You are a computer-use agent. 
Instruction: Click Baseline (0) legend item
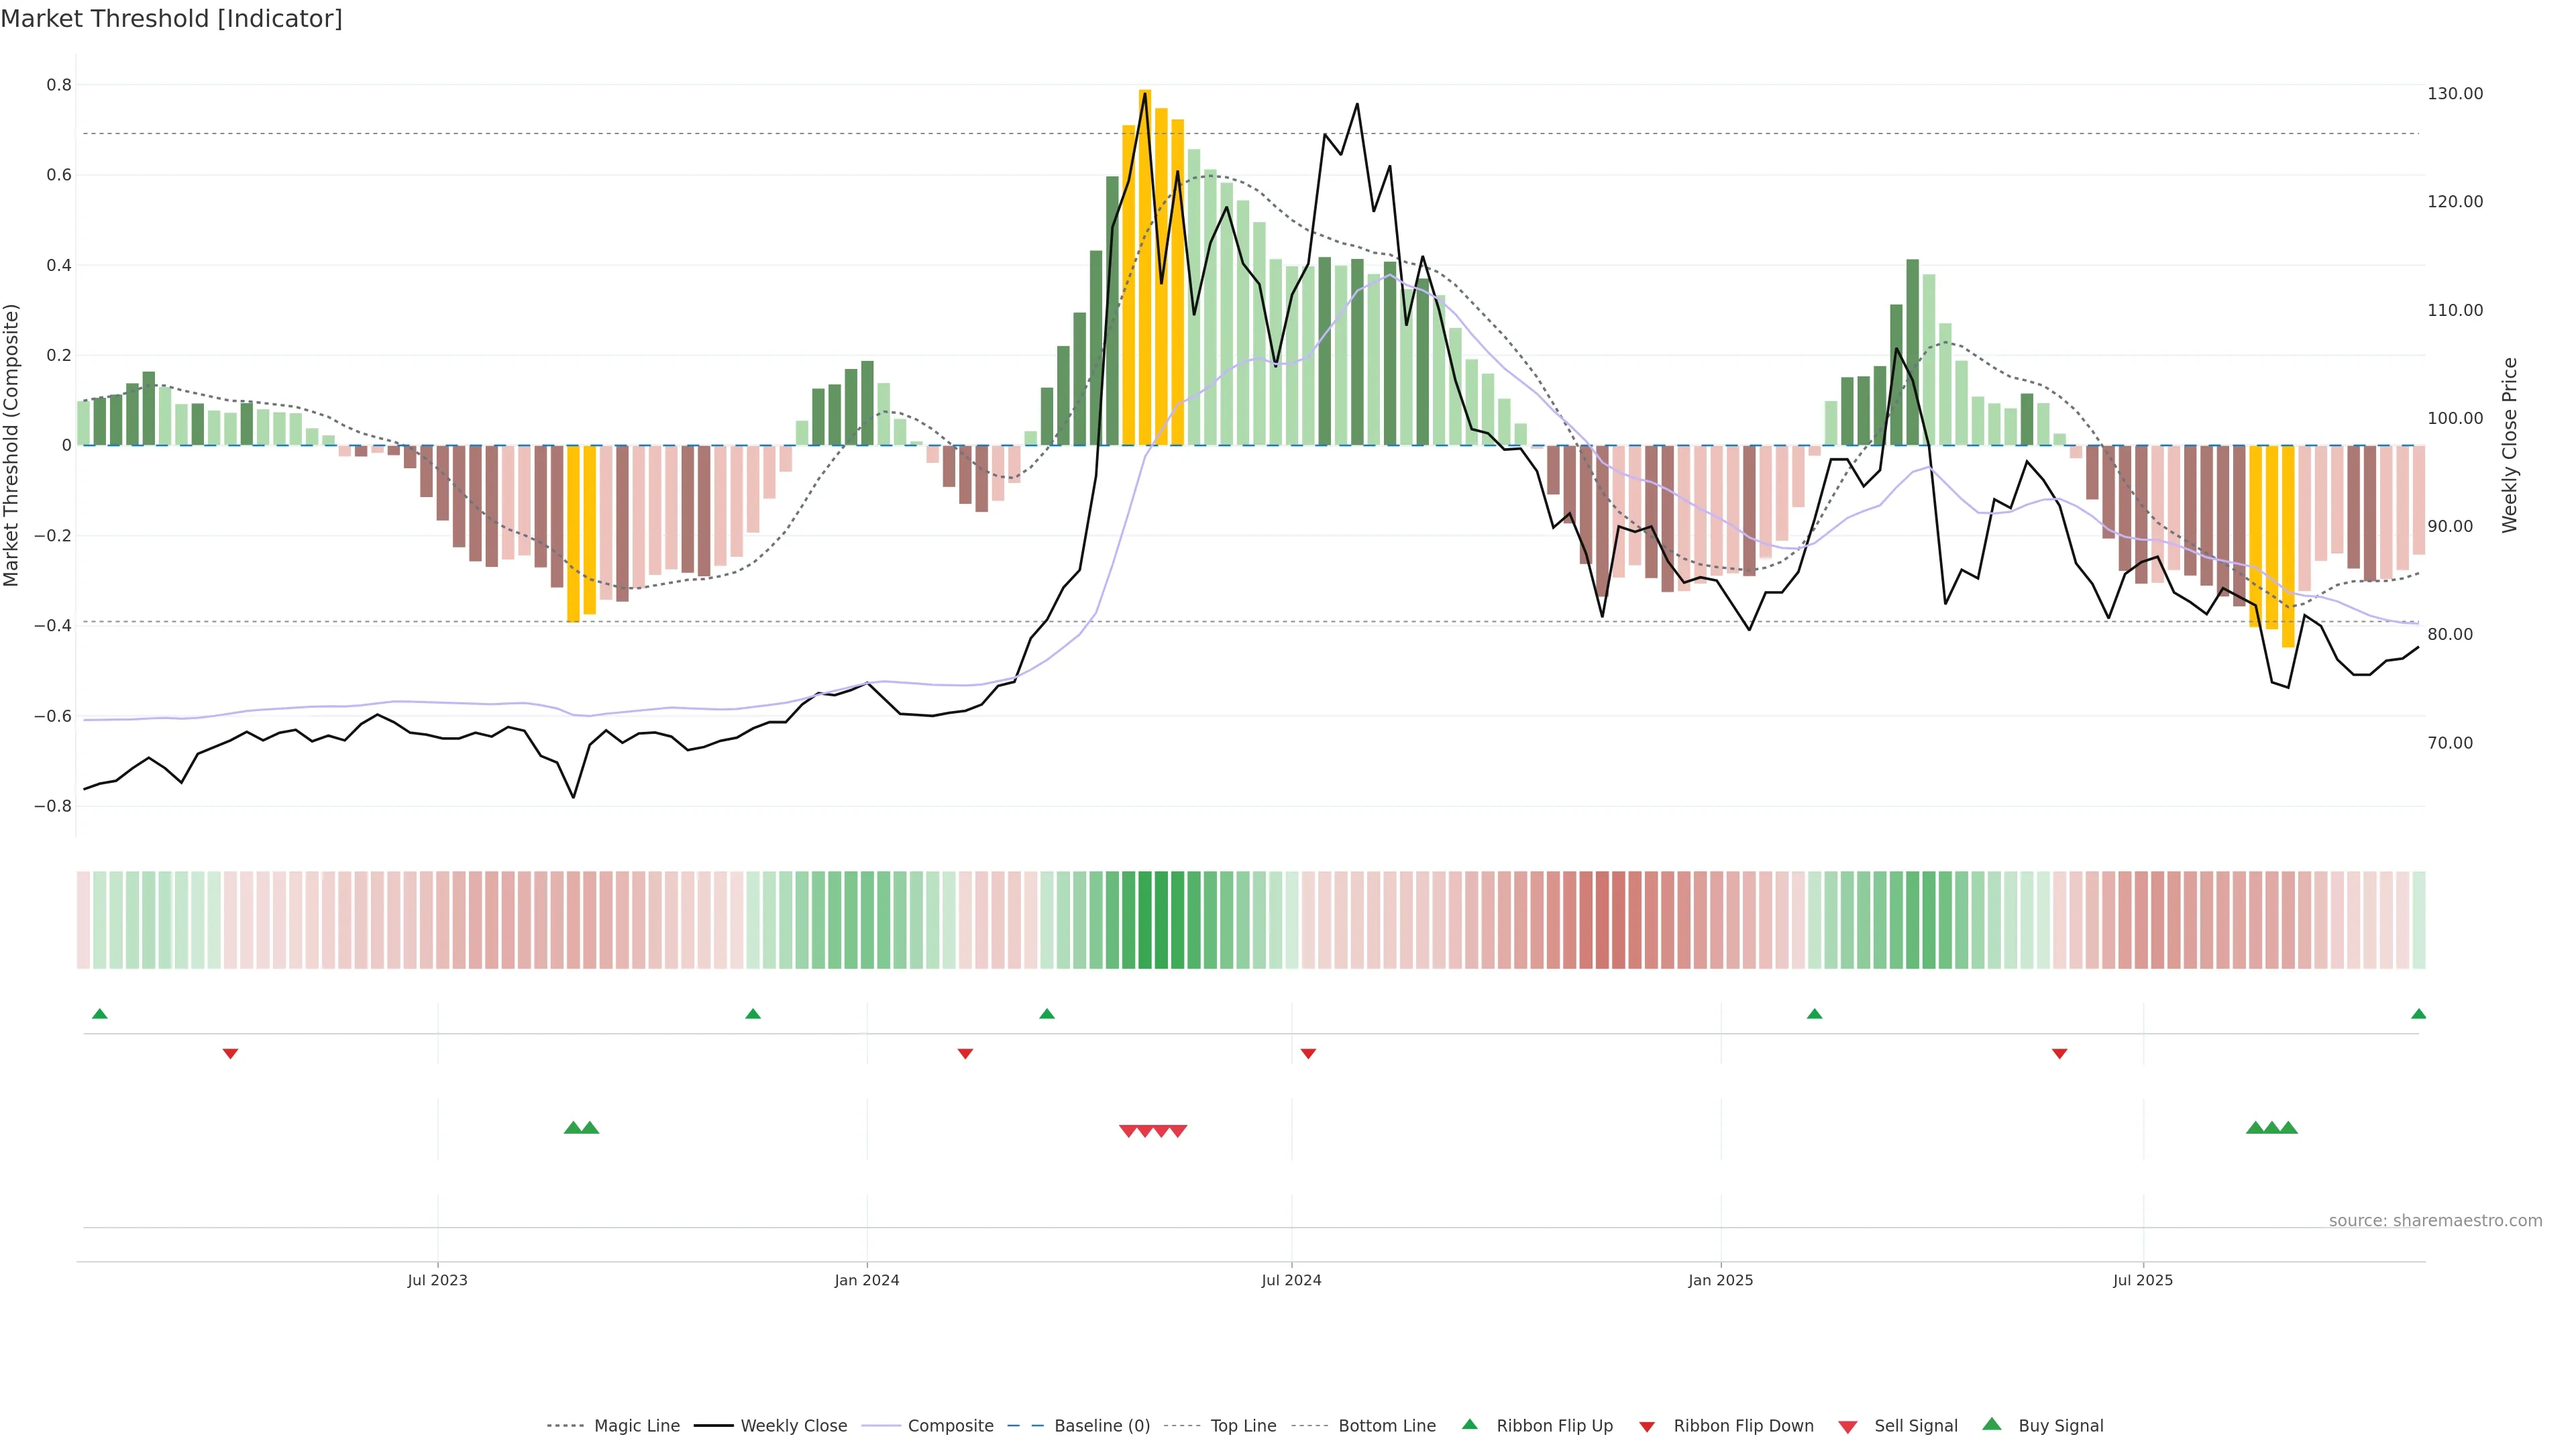pyautogui.click(x=1102, y=1426)
